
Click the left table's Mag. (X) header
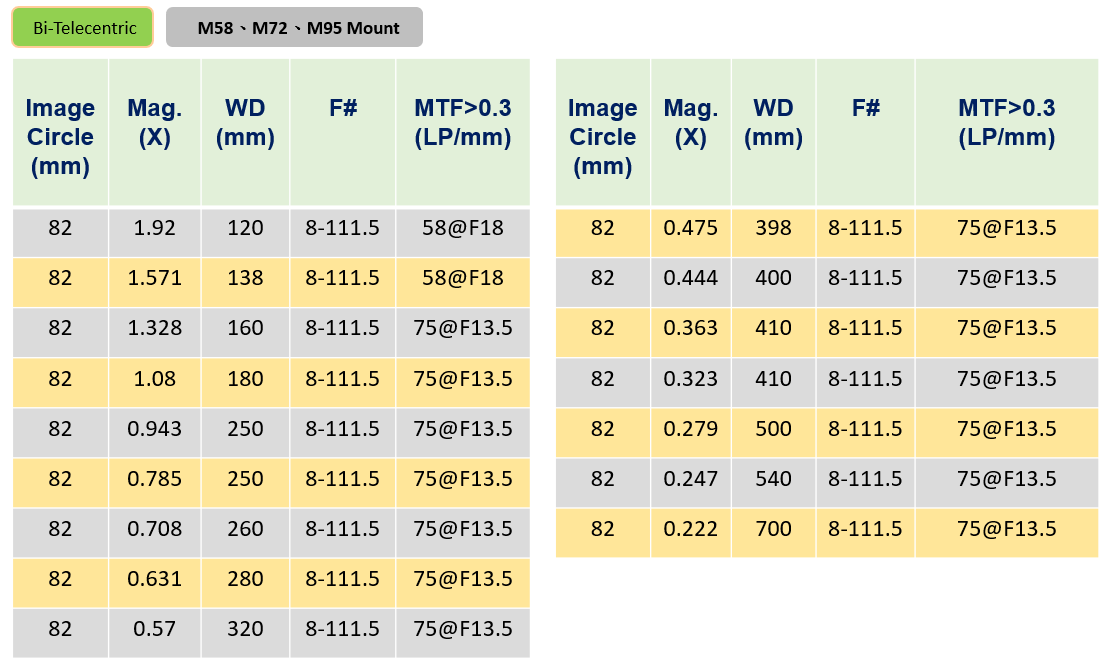[154, 133]
